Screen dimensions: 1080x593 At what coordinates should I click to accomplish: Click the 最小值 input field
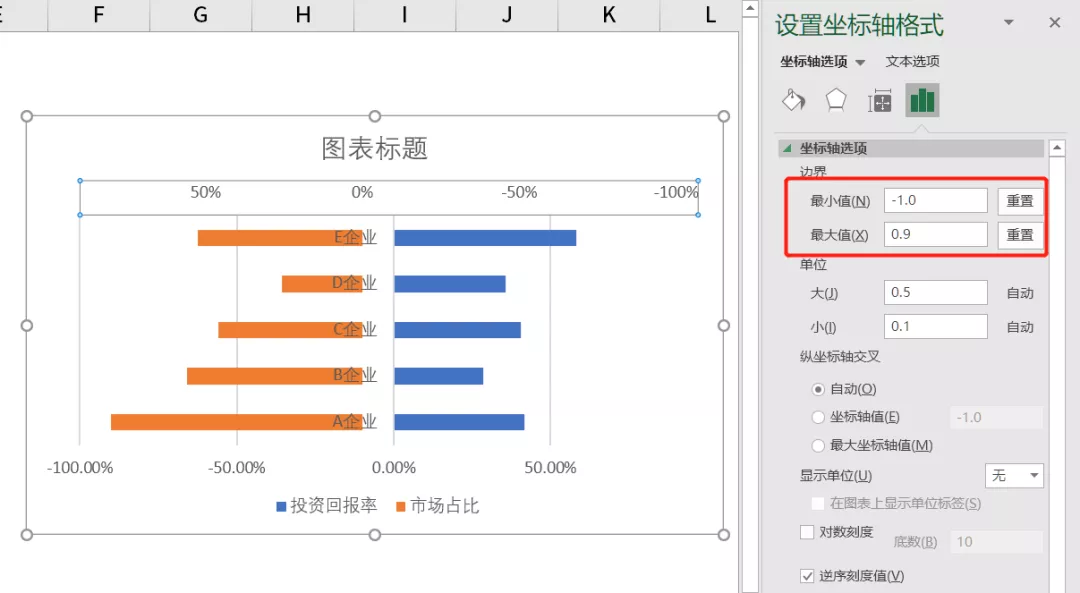point(935,200)
